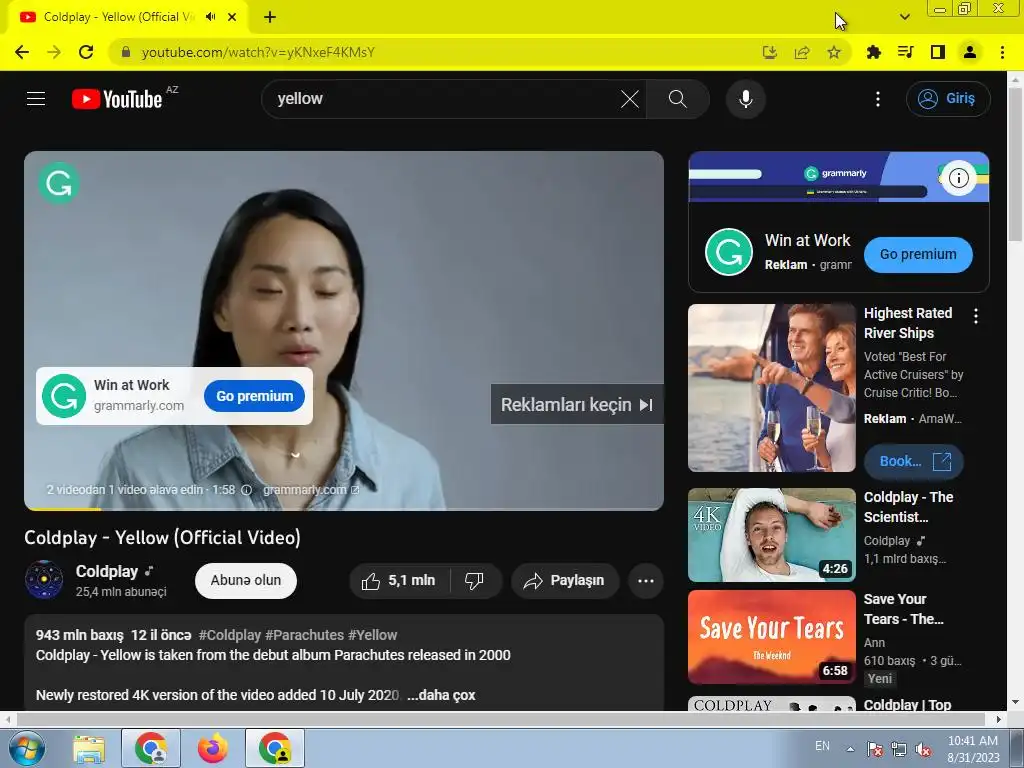Share the video via Paylaşın
The image size is (1024, 768).
(x=566, y=581)
